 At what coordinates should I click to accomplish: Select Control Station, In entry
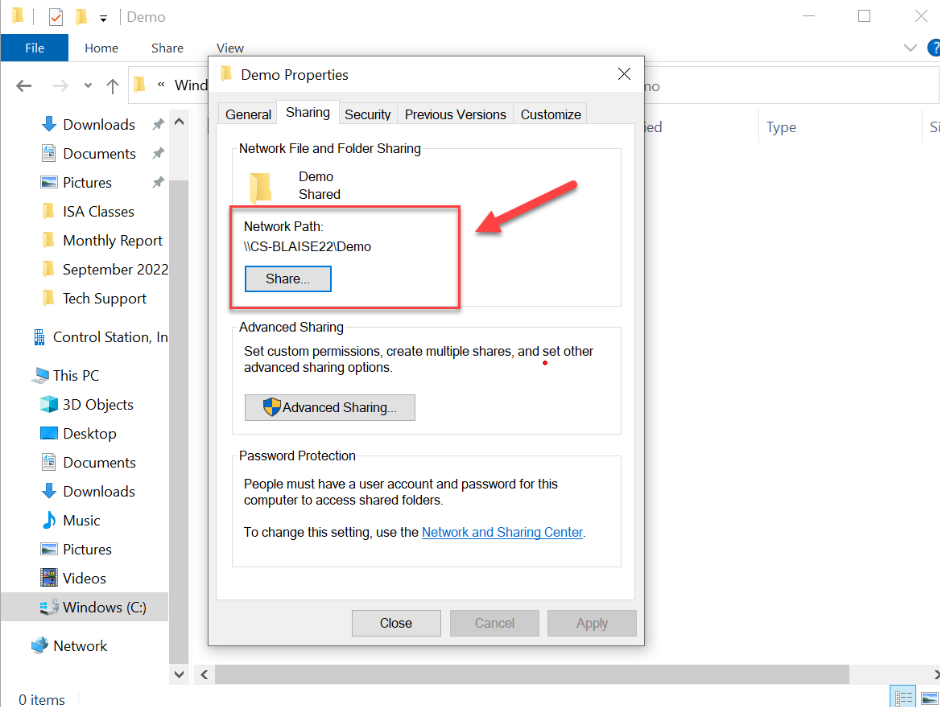(110, 337)
